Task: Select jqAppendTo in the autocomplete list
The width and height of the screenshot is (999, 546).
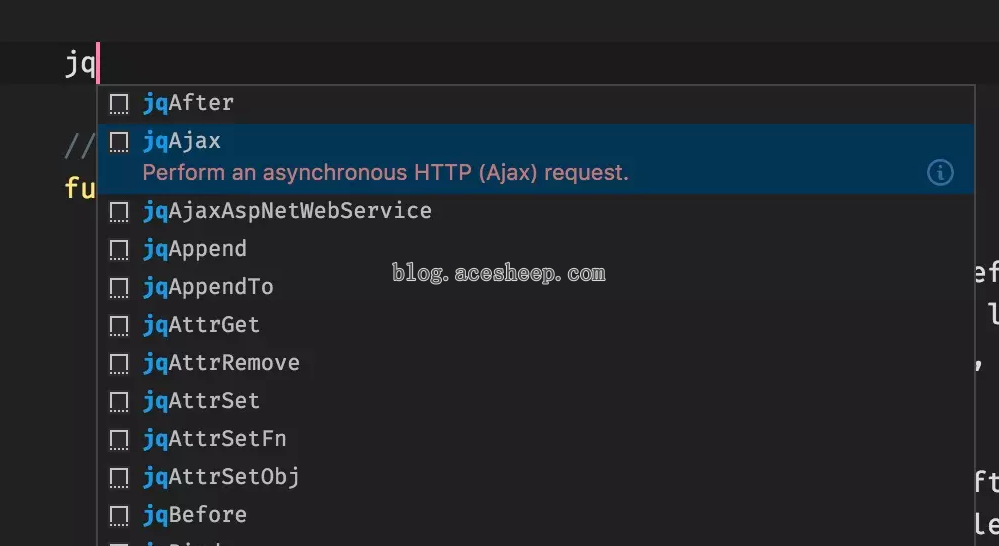Action: (x=208, y=287)
